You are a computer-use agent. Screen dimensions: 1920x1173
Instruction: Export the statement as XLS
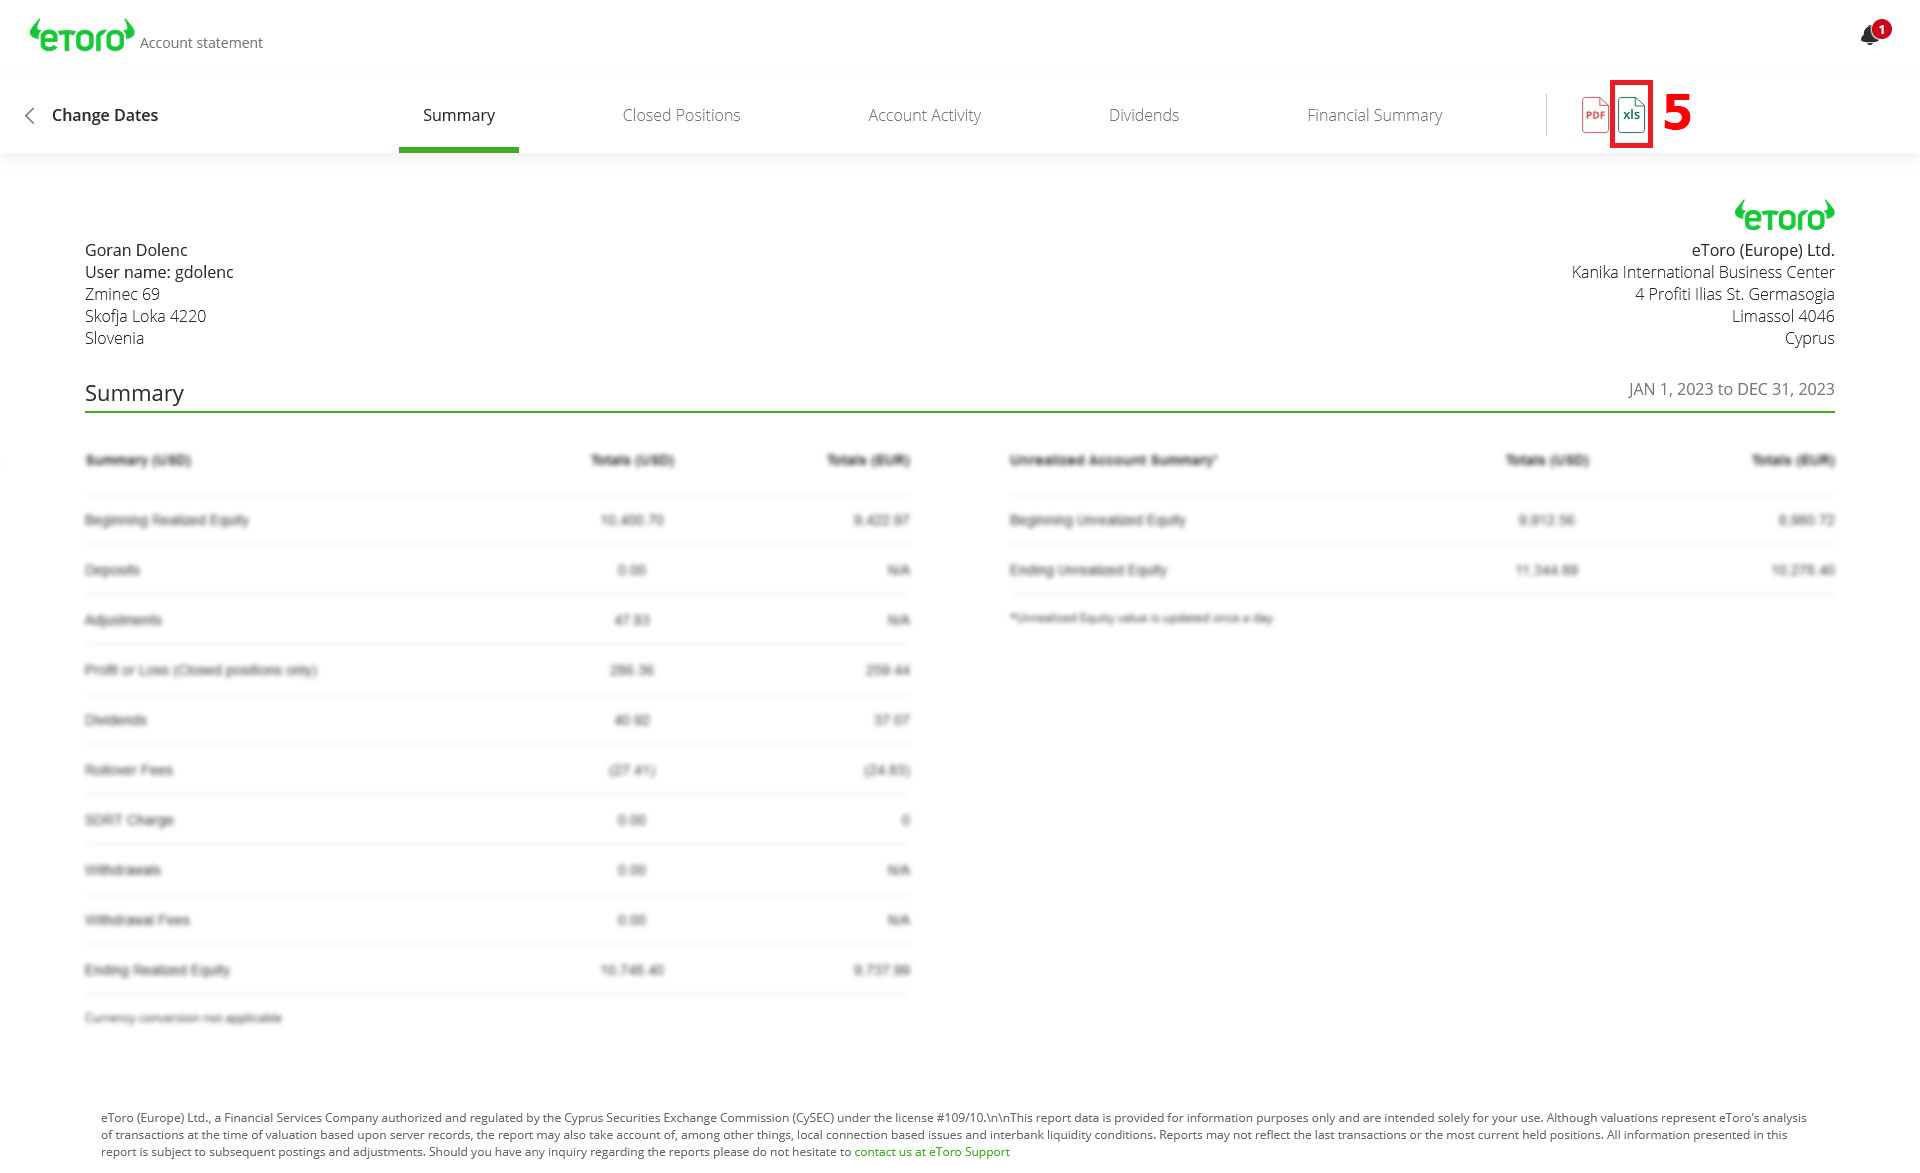[x=1631, y=115]
